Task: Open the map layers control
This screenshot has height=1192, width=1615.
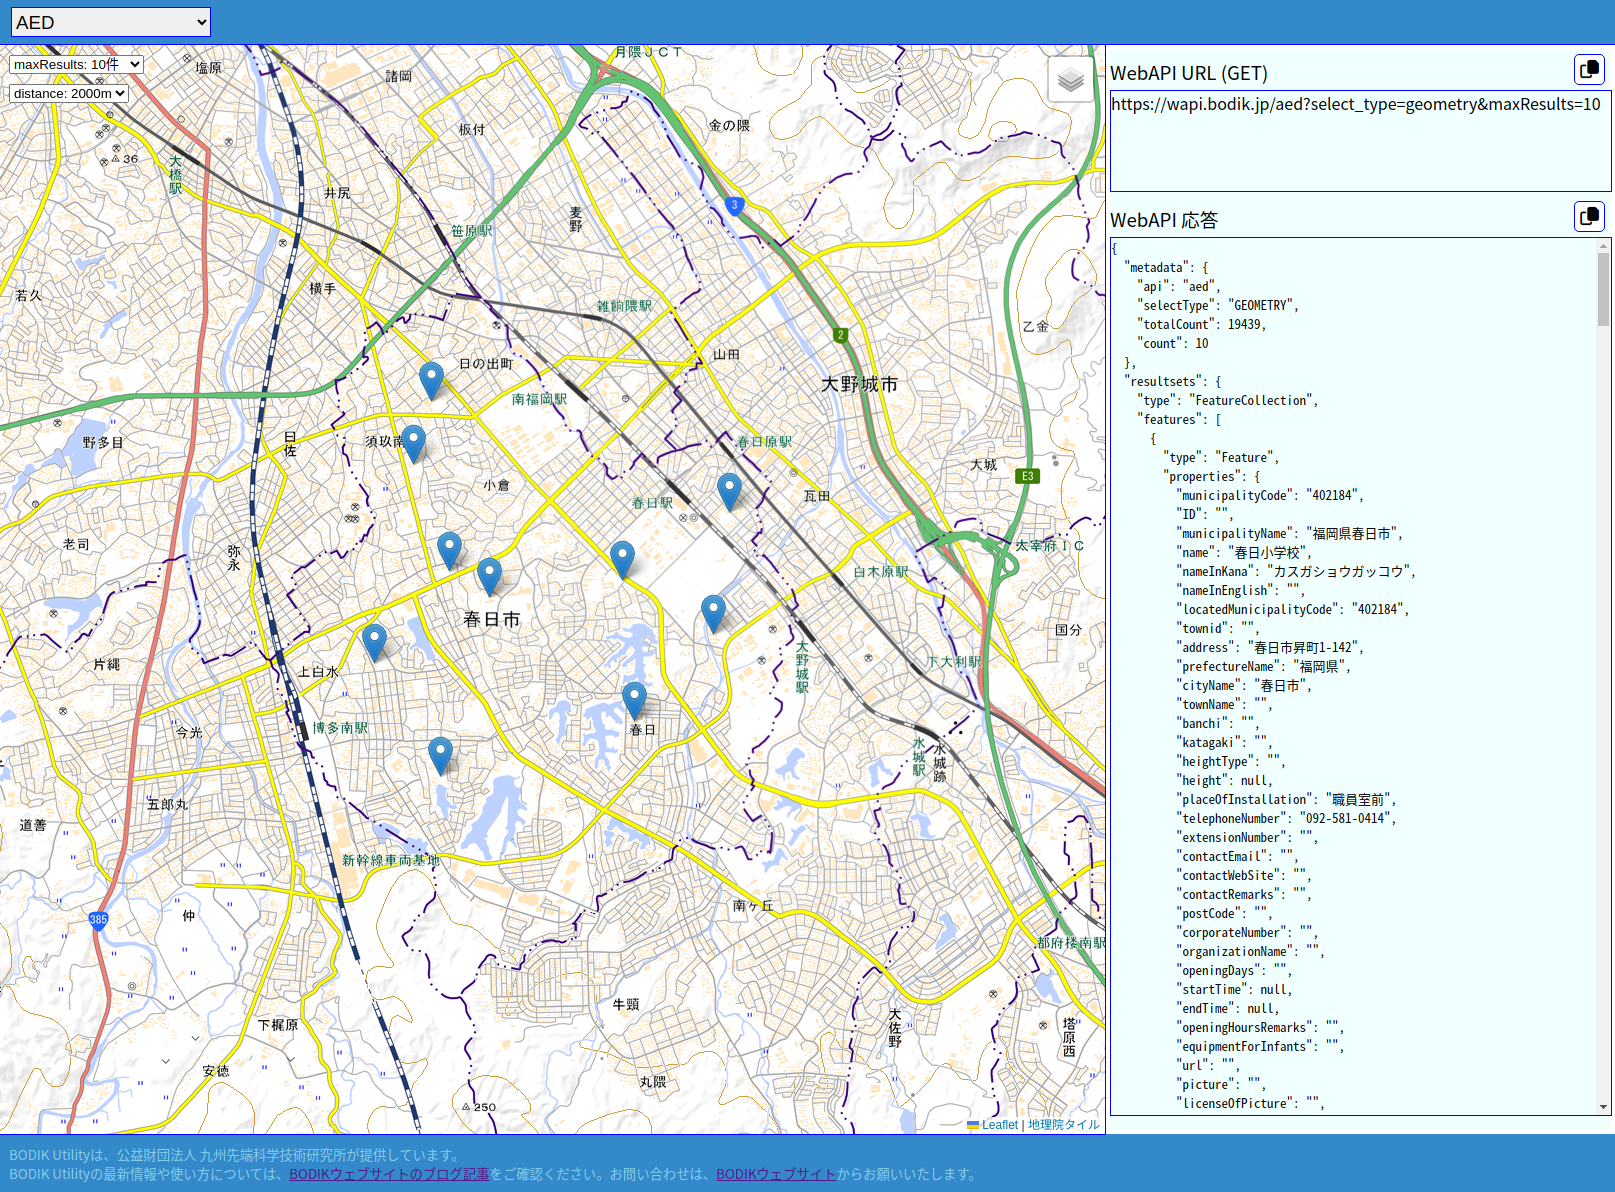Action: [x=1070, y=79]
